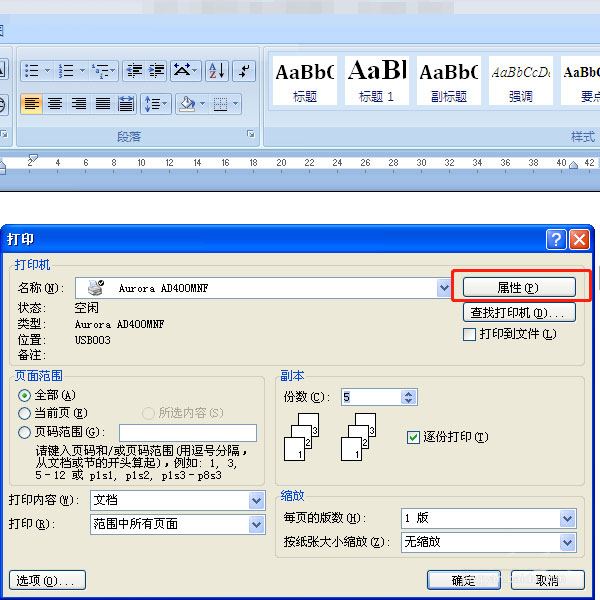
Task: Click page range input field
Action: point(188,433)
